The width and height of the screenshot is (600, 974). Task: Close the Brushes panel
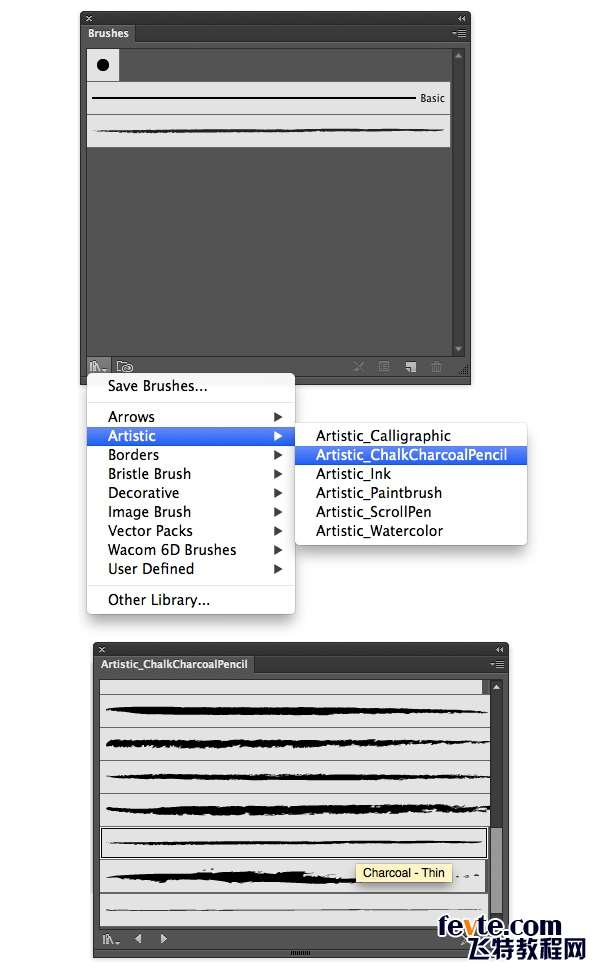[x=89, y=19]
